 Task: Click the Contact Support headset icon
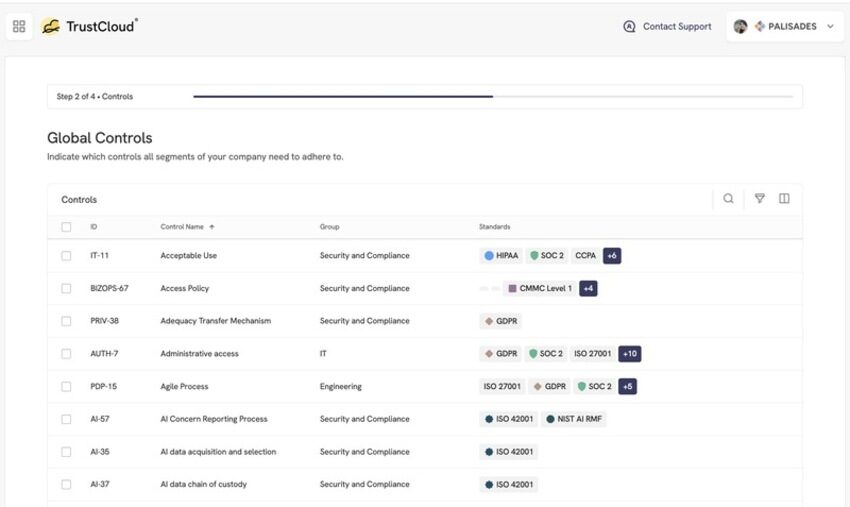629,26
